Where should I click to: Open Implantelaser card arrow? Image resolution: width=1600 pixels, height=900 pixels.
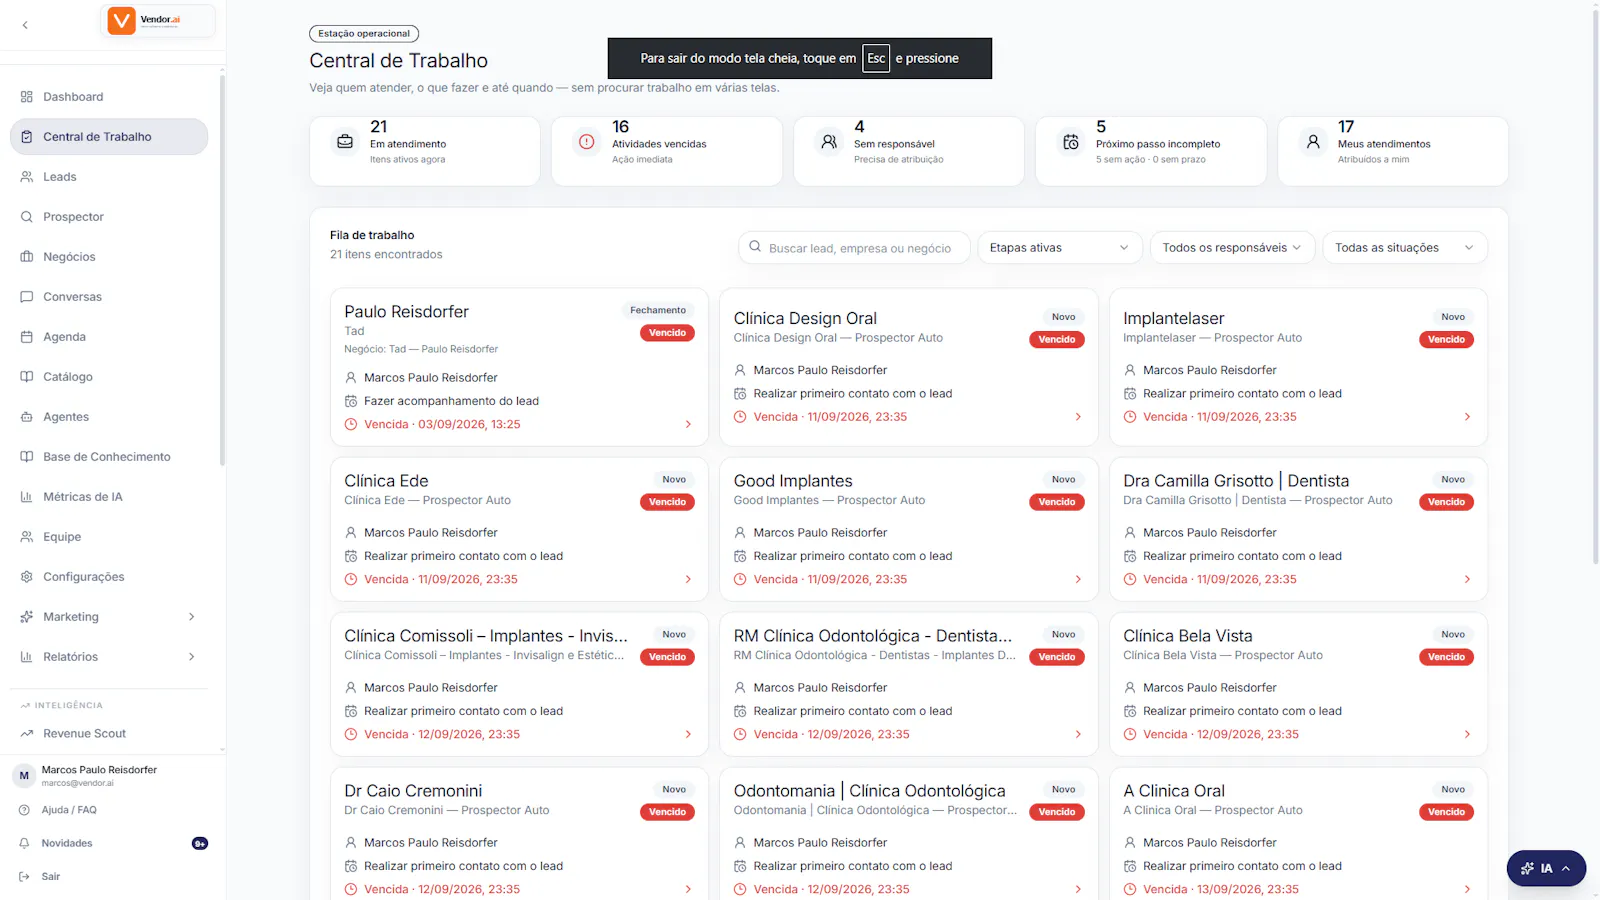click(1467, 417)
